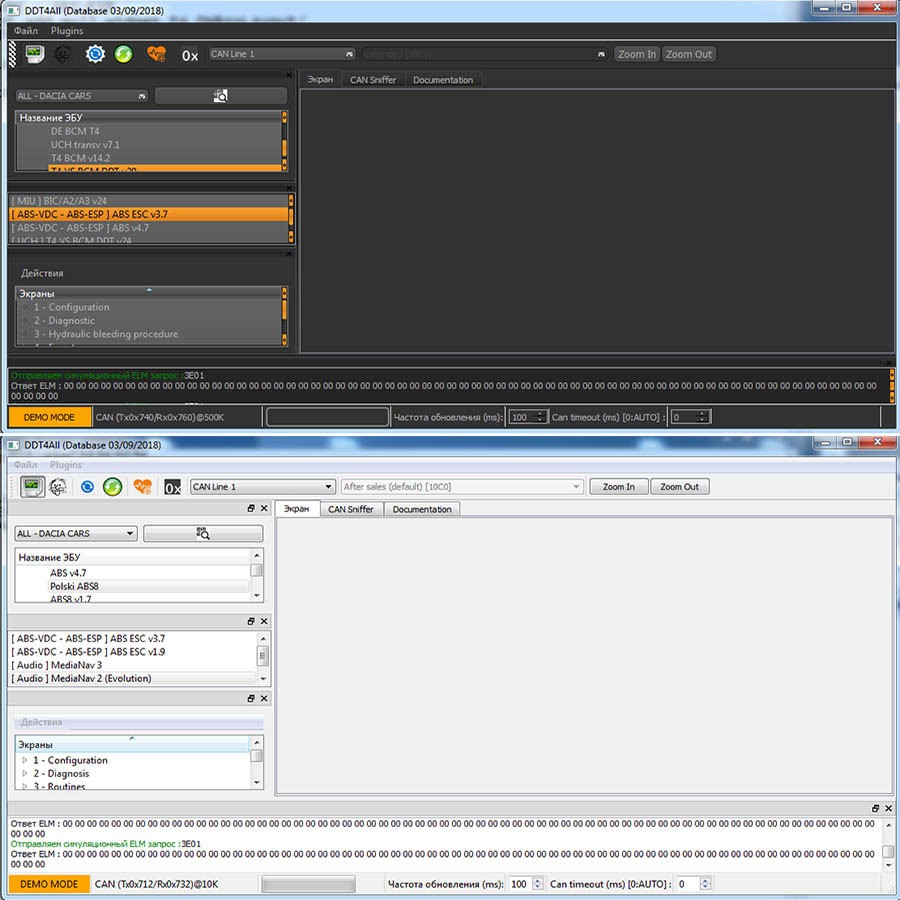Select the Экран tab in the light window
The height and width of the screenshot is (900, 900).
(x=297, y=509)
